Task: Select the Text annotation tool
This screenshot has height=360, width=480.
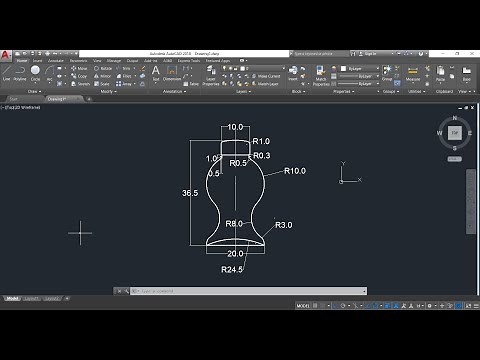Action: (x=156, y=73)
